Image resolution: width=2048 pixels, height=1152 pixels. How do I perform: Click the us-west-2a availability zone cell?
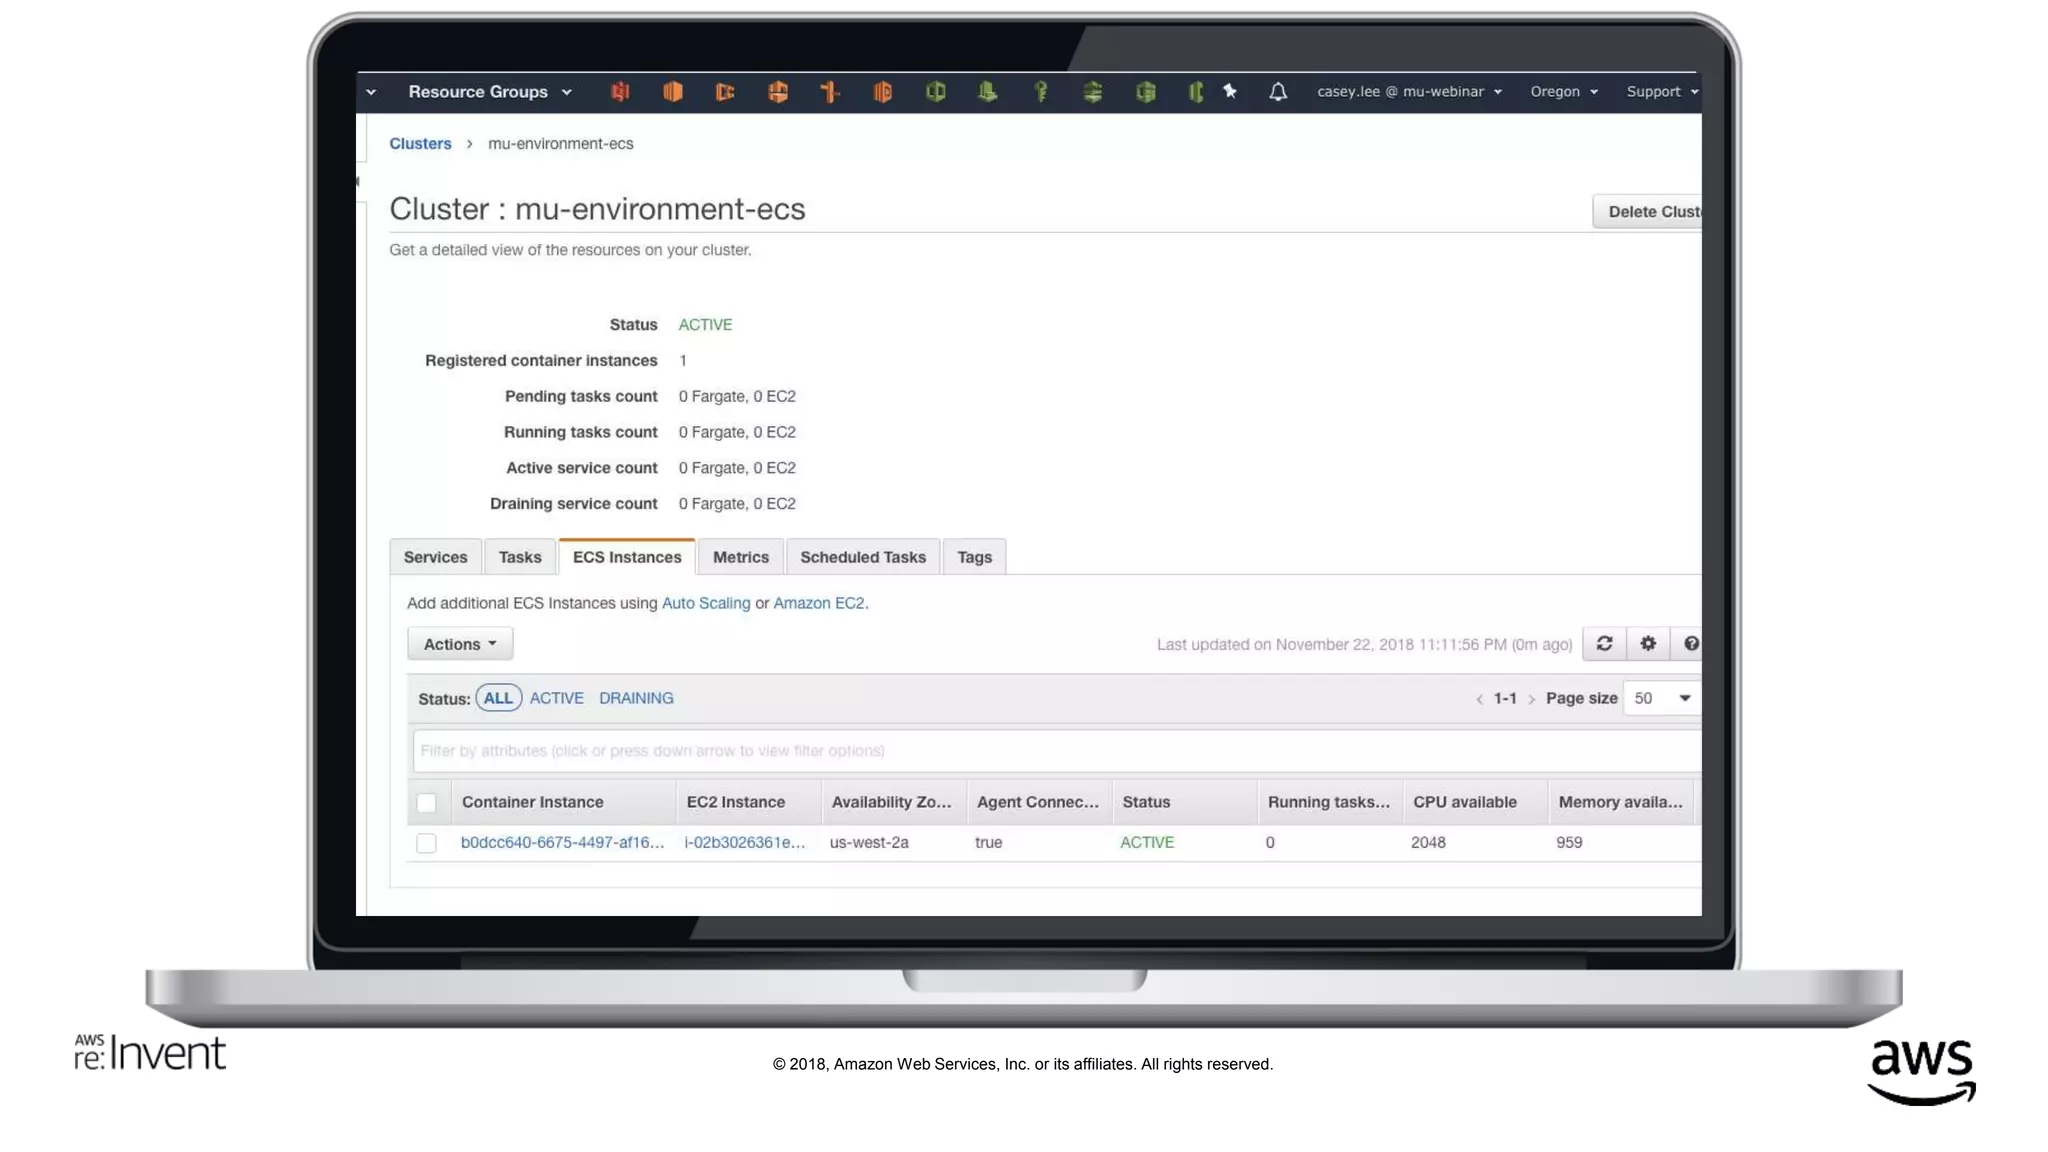869,843
